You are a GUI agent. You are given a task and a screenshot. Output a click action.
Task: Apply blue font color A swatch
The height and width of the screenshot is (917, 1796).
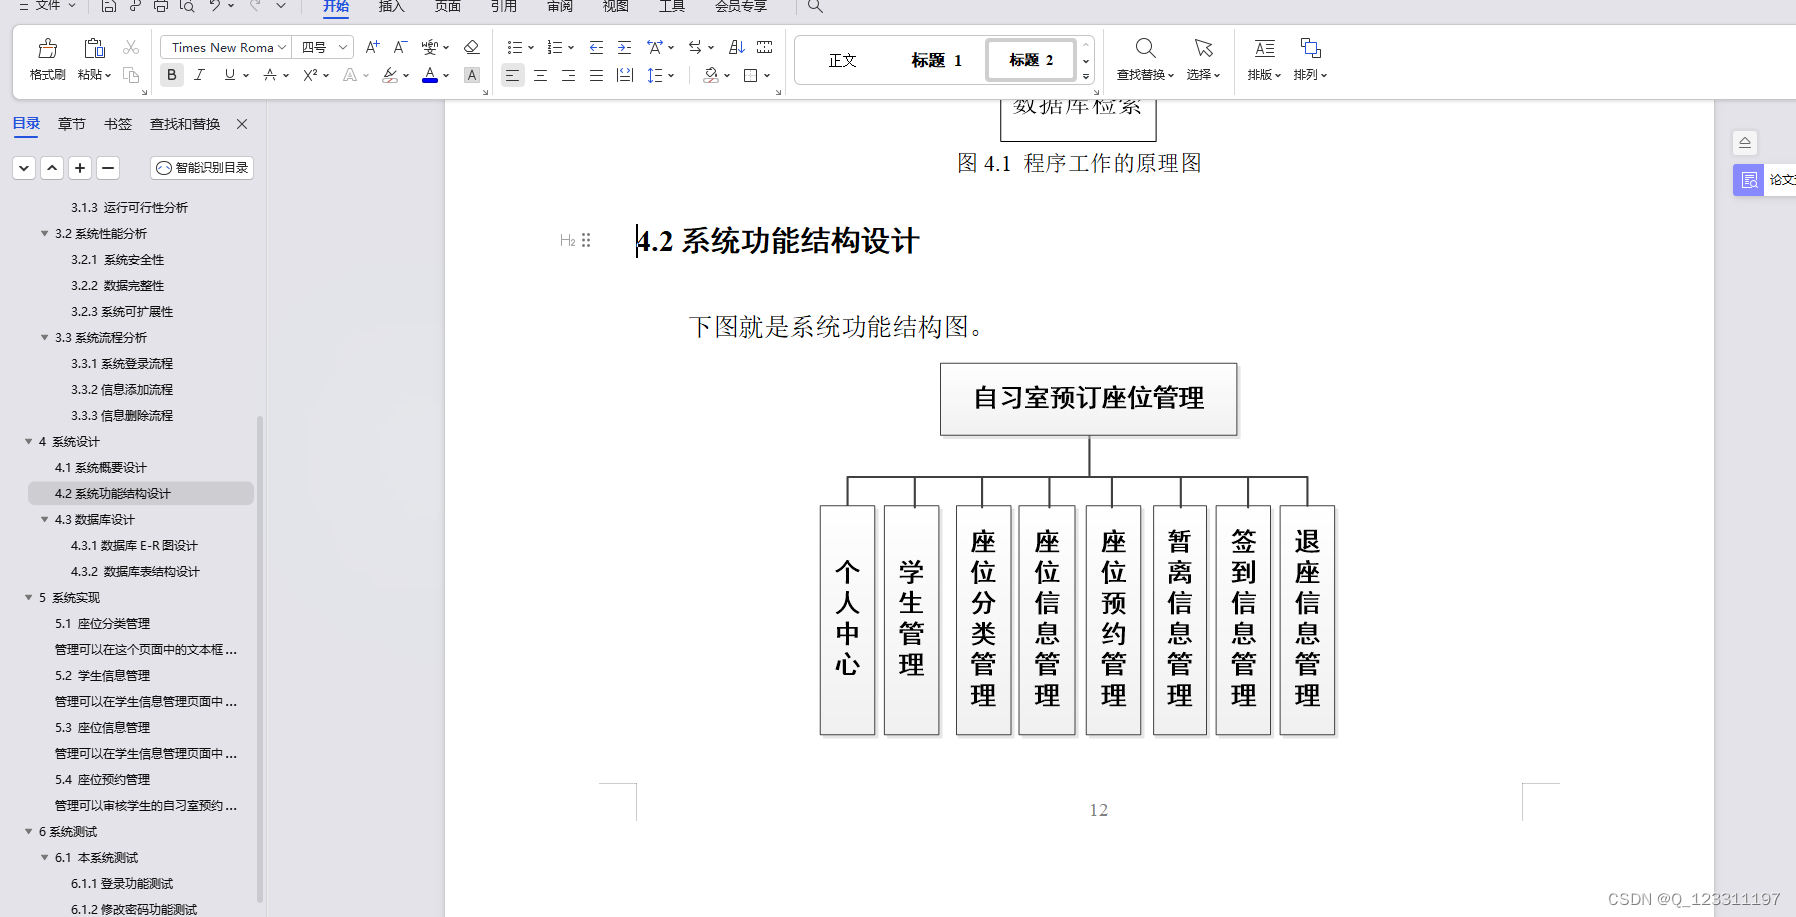click(x=430, y=75)
